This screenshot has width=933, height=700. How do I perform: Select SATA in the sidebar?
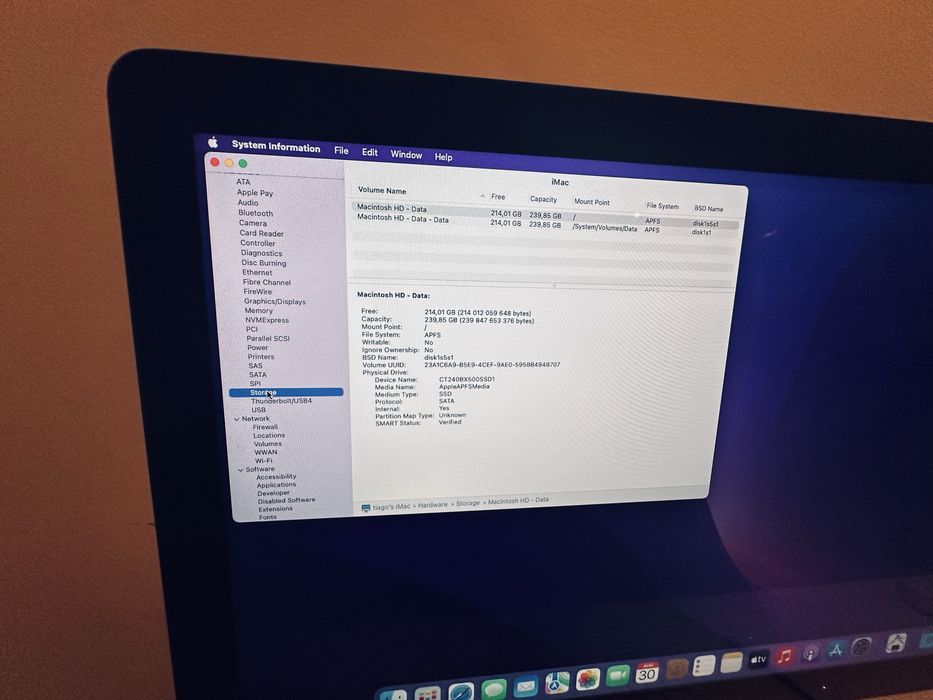click(x=258, y=375)
